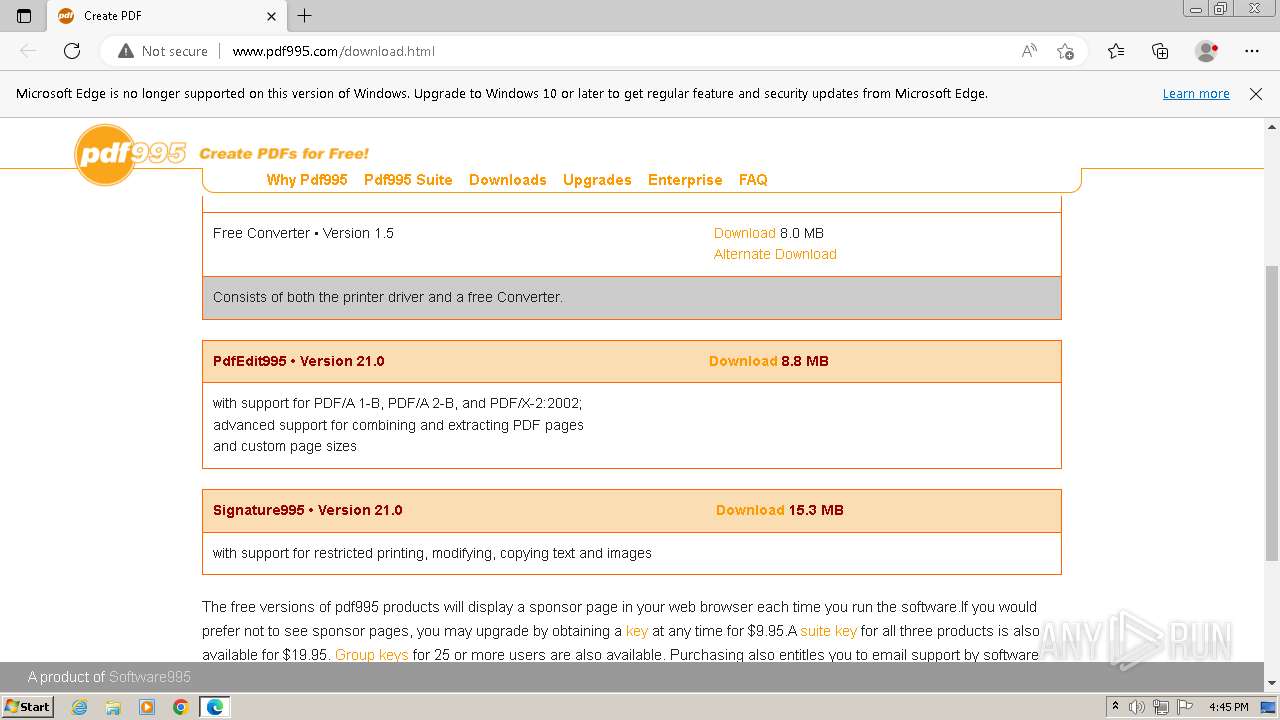Image resolution: width=1280 pixels, height=720 pixels.
Task: Select 'Free Converter • Version 1.5' text
Action: [303, 233]
